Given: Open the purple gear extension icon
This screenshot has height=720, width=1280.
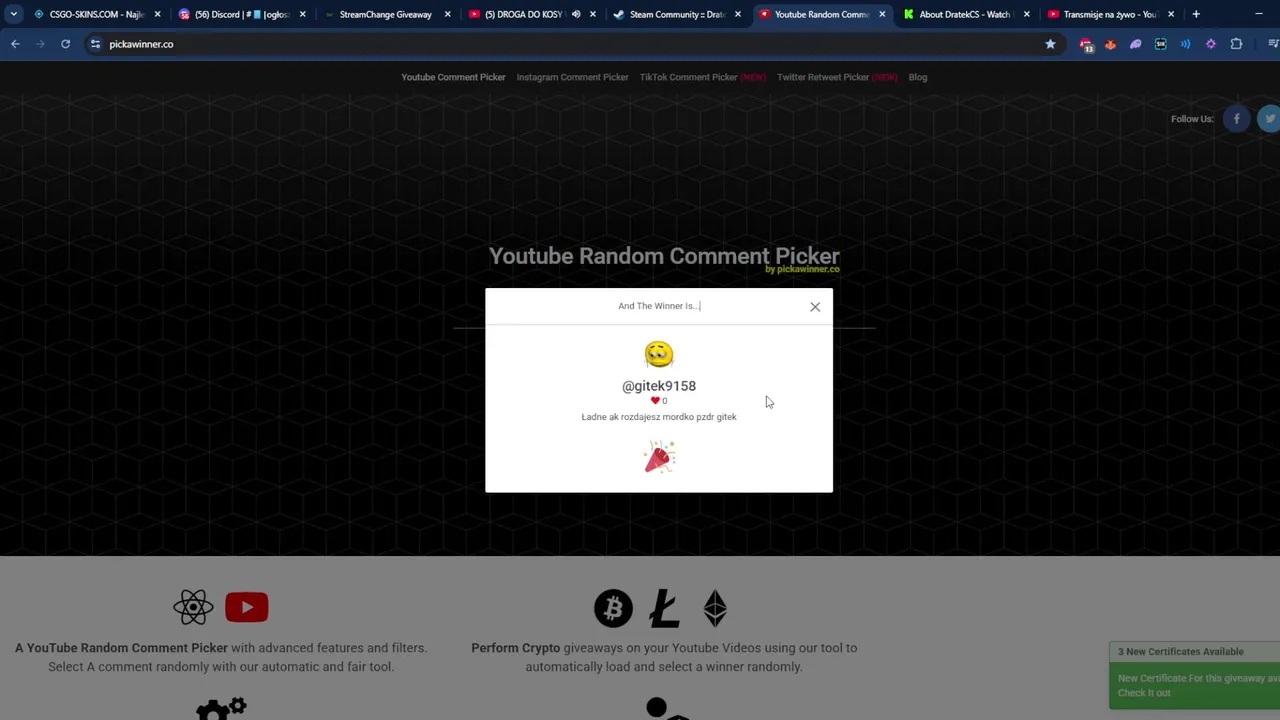Looking at the screenshot, I should click(1211, 44).
